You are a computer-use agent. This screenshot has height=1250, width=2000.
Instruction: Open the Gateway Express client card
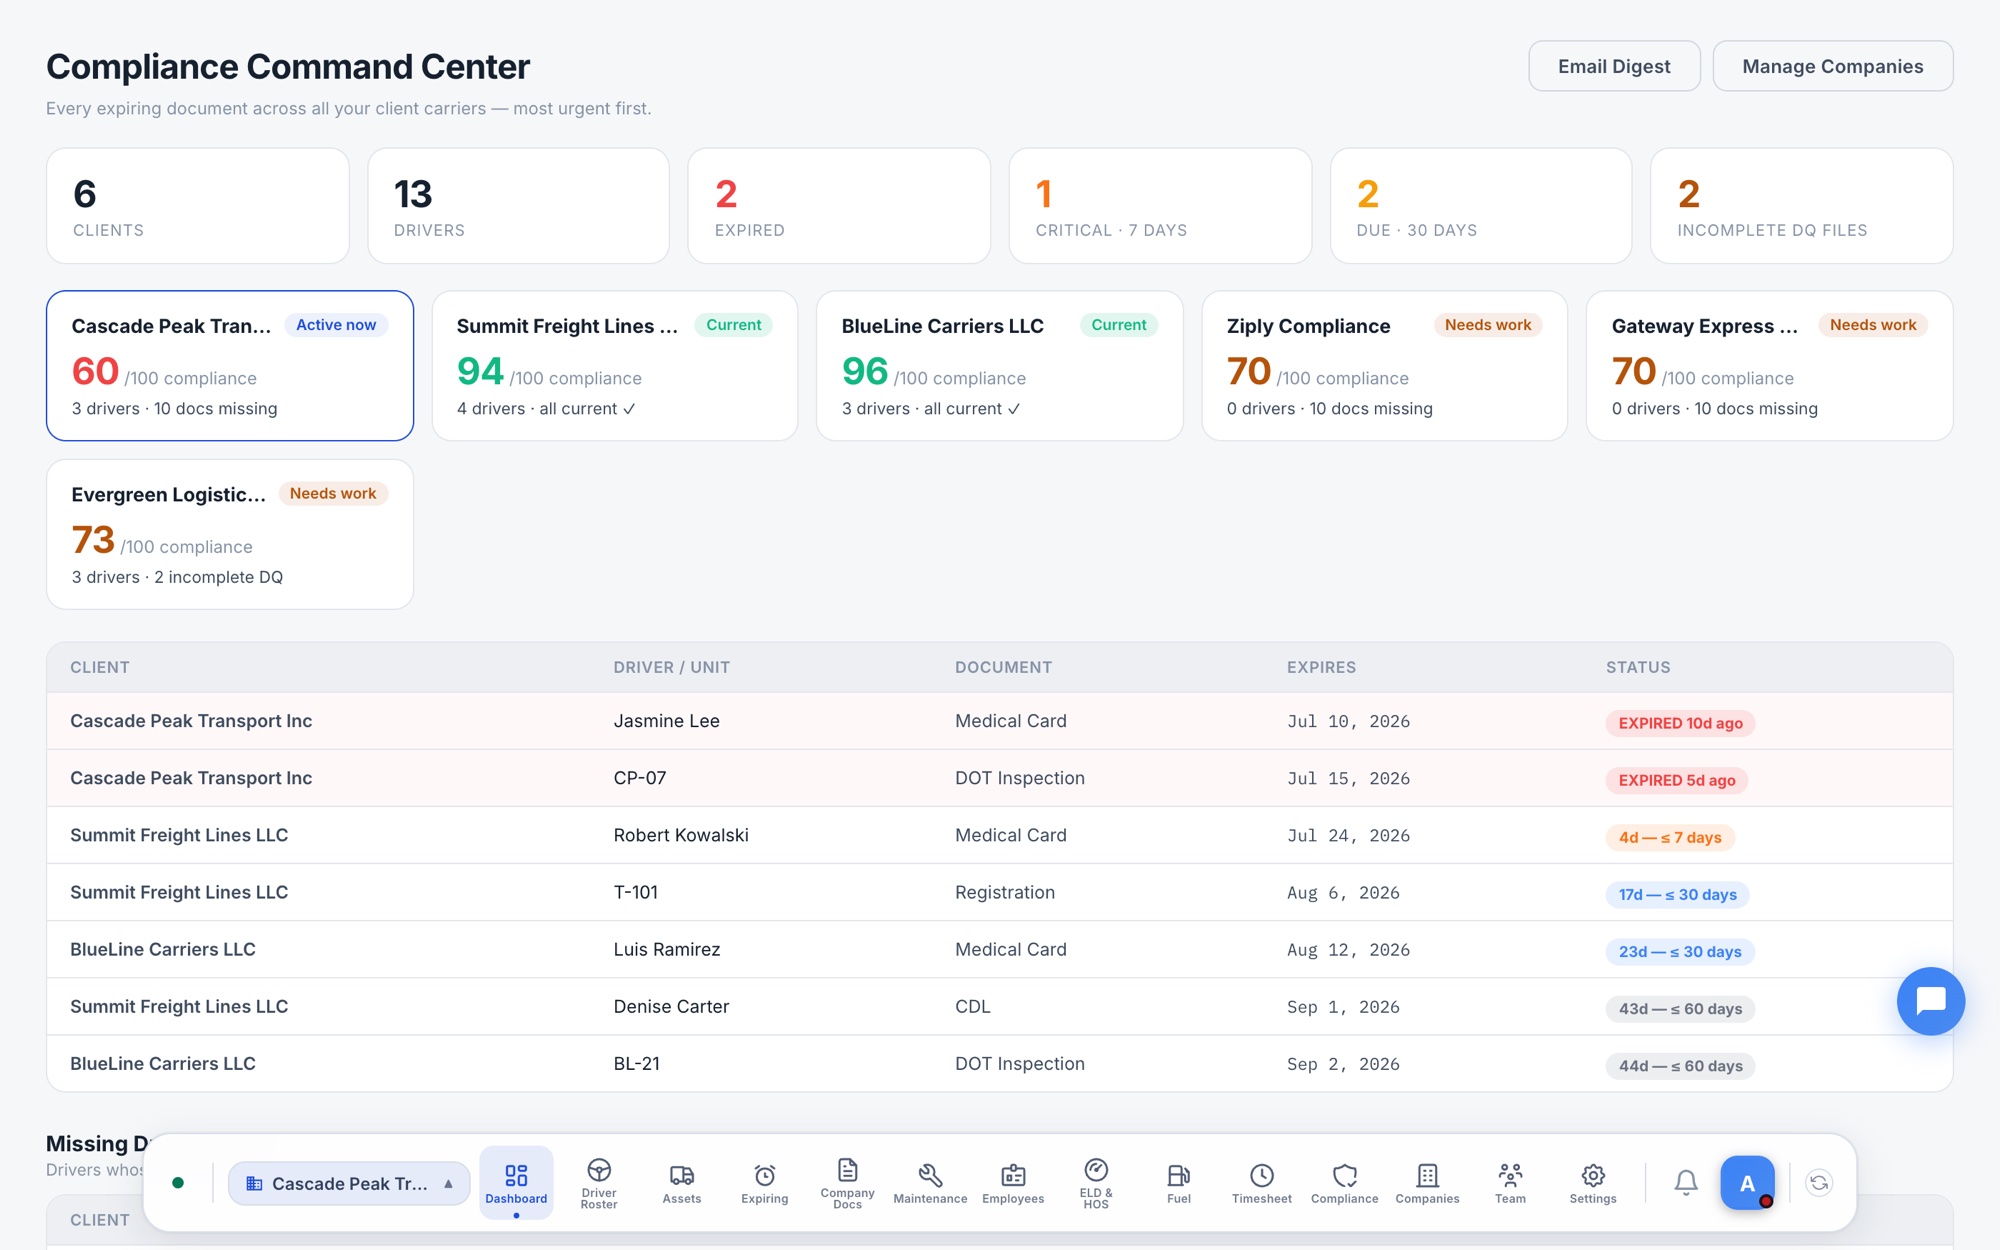tap(1770, 366)
